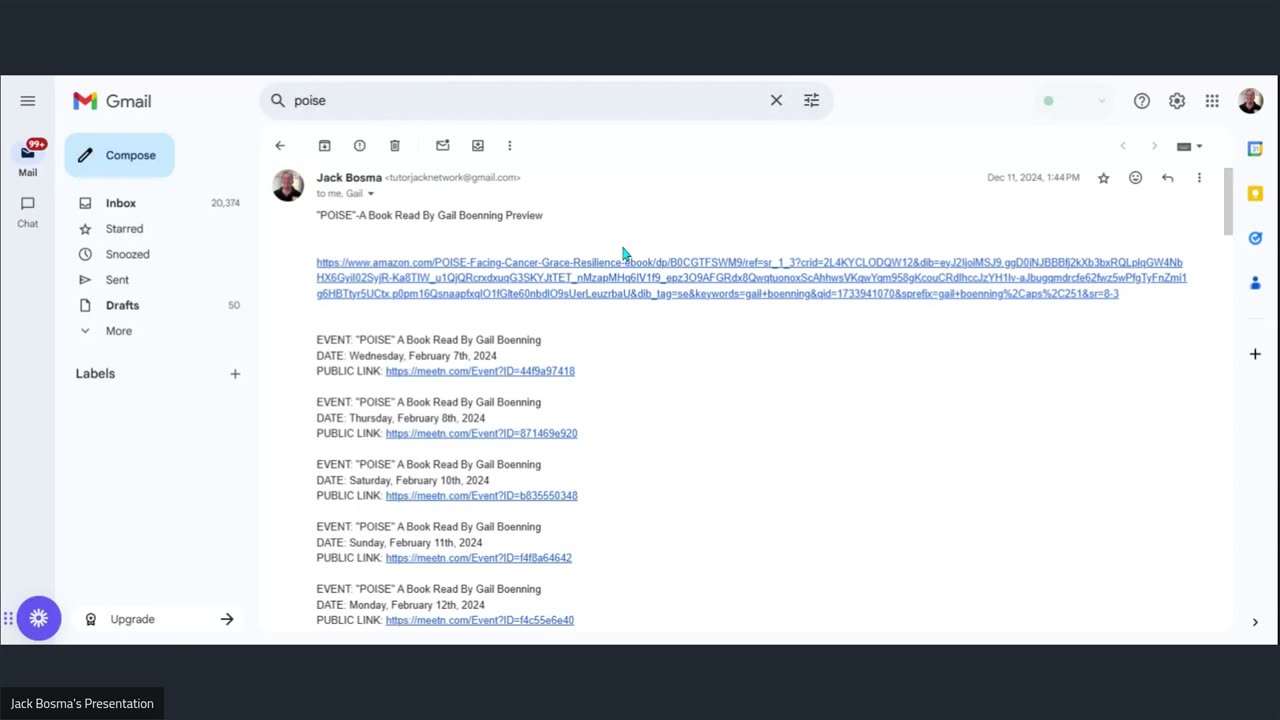Open Gmail Settings gear
The height and width of the screenshot is (720, 1280).
pos(1177,101)
